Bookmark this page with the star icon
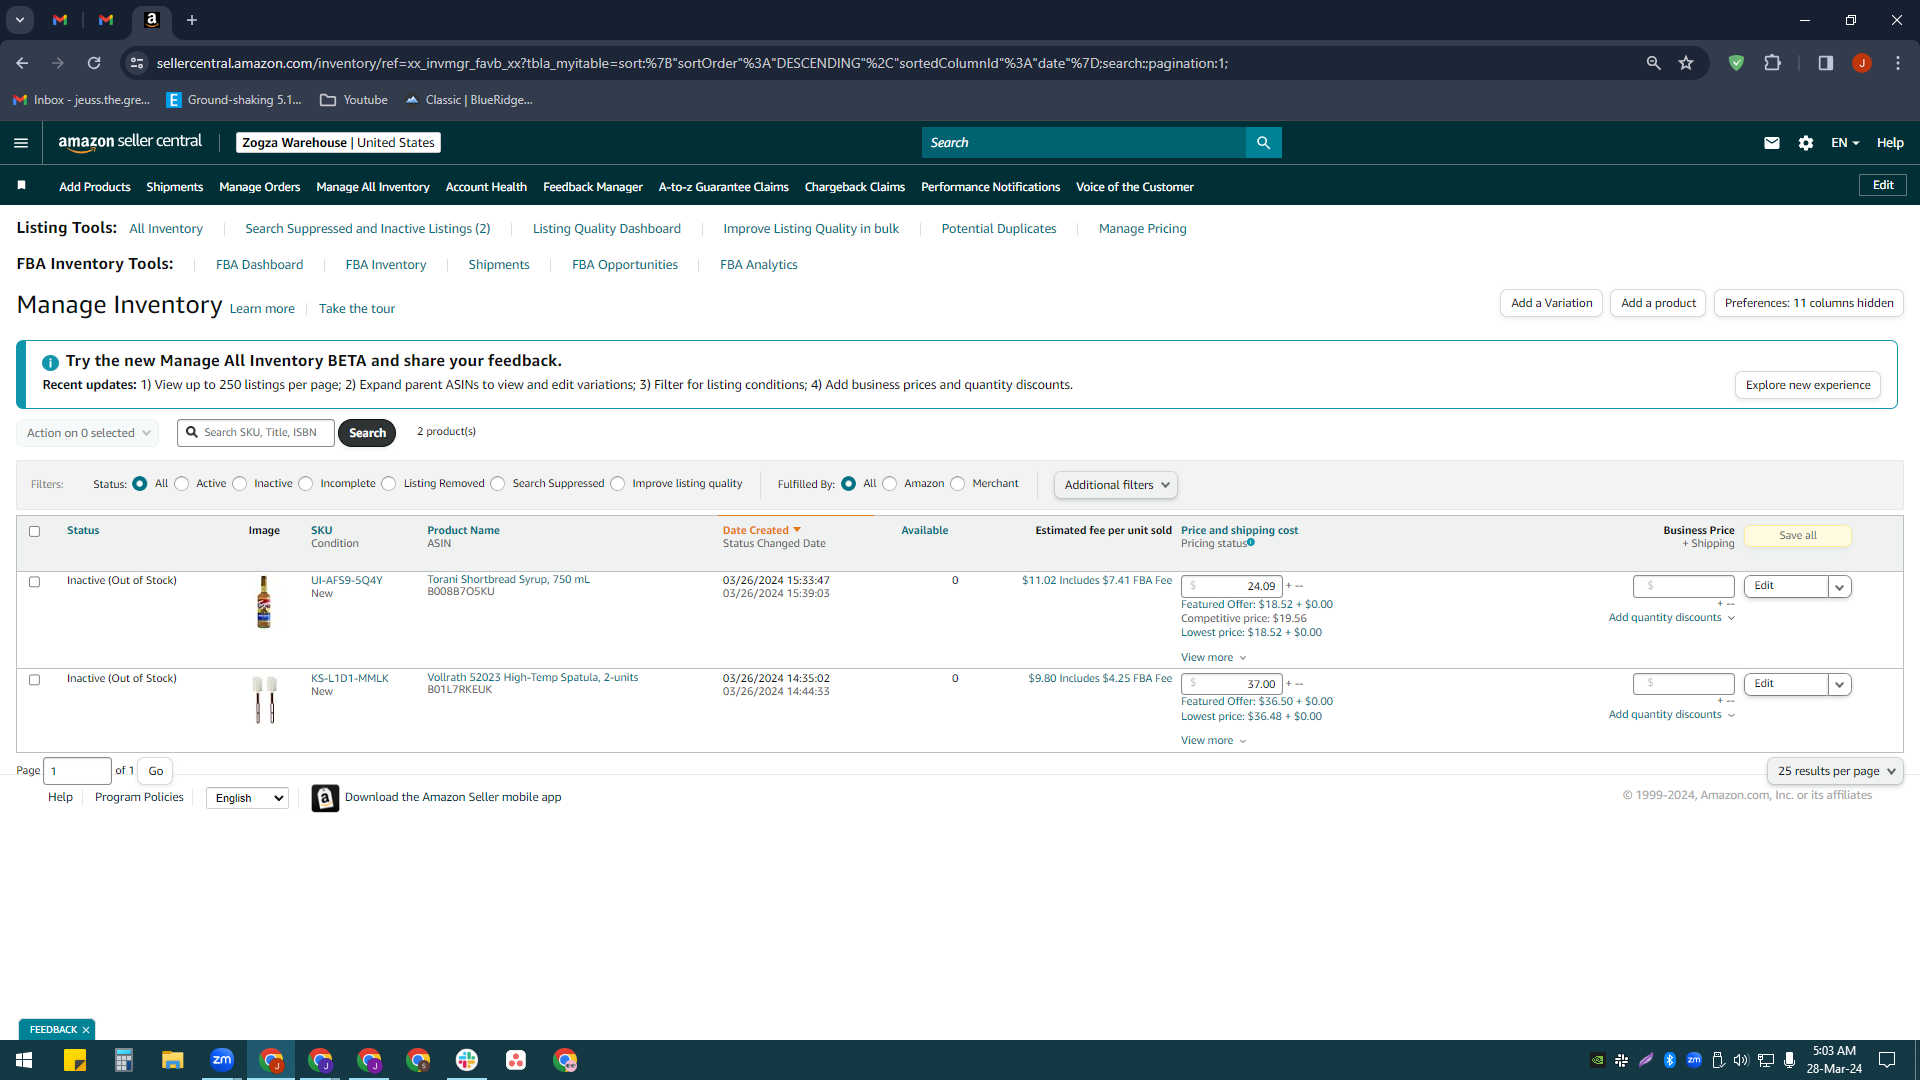This screenshot has height=1080, width=1920. [1686, 63]
